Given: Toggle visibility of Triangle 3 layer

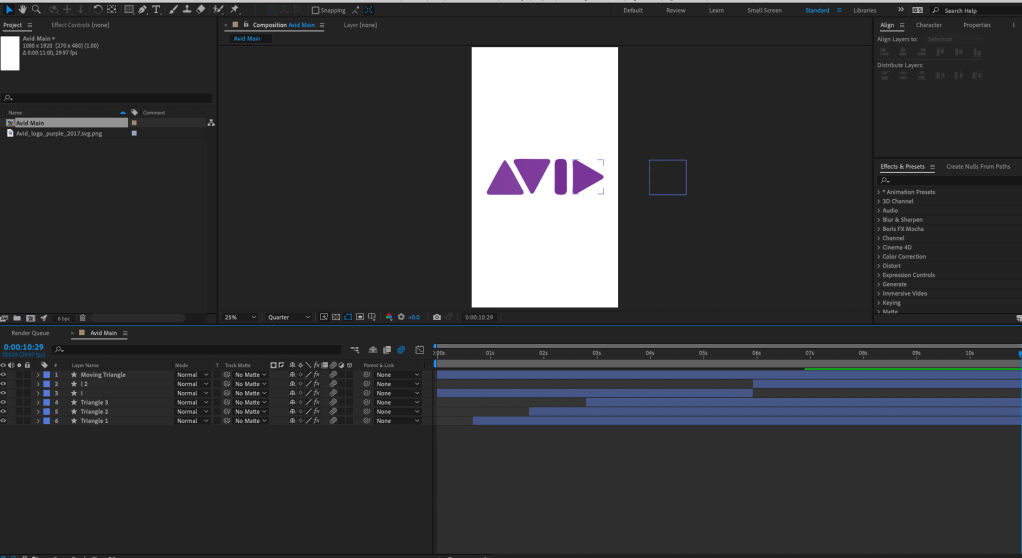Looking at the screenshot, I should [3, 402].
